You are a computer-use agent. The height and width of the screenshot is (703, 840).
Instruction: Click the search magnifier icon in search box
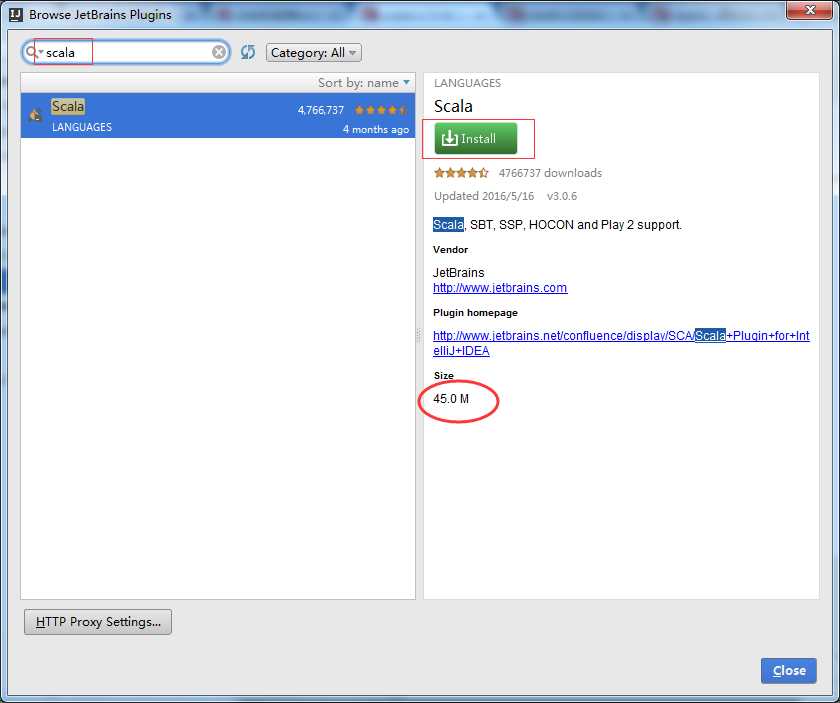point(33,52)
